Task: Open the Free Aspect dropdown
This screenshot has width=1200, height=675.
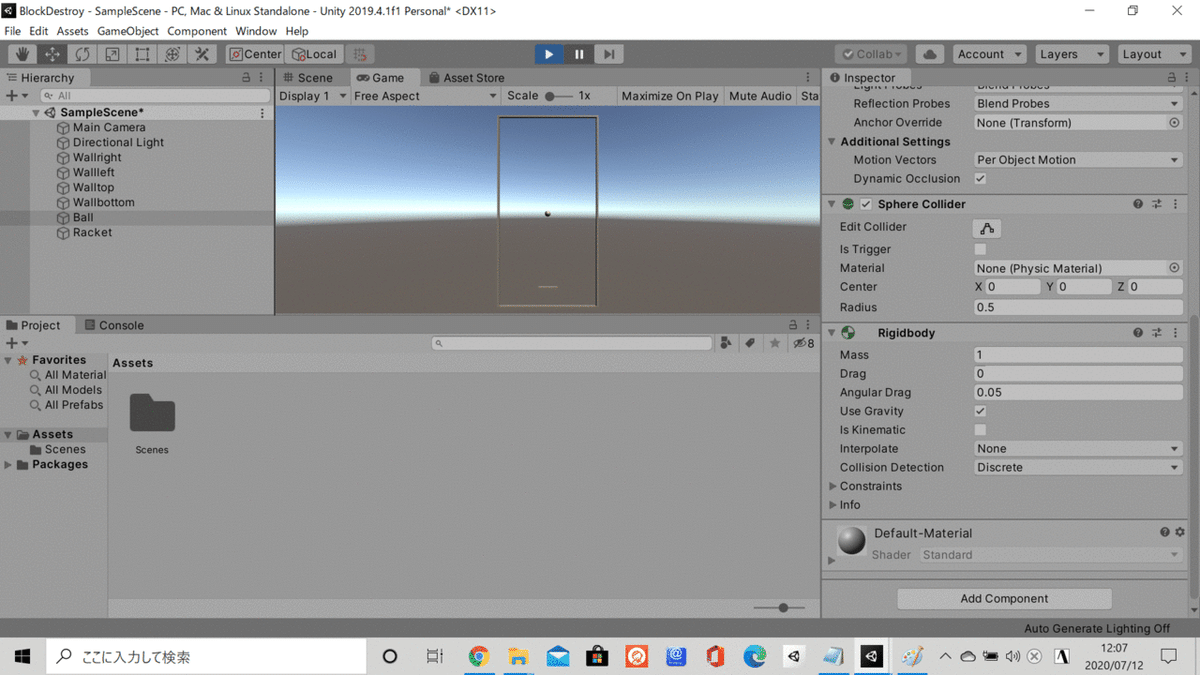Action: [x=425, y=96]
